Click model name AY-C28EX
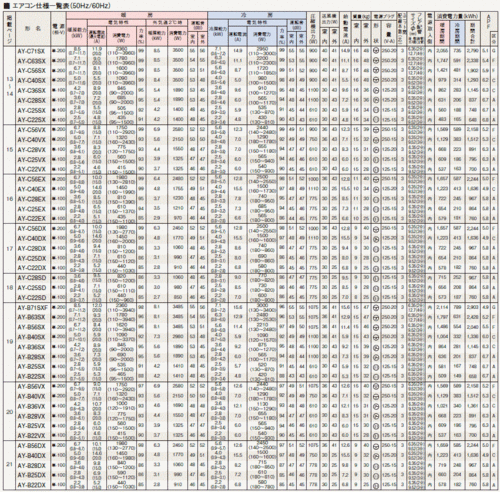This screenshot has width=500, height=492. 32,199
